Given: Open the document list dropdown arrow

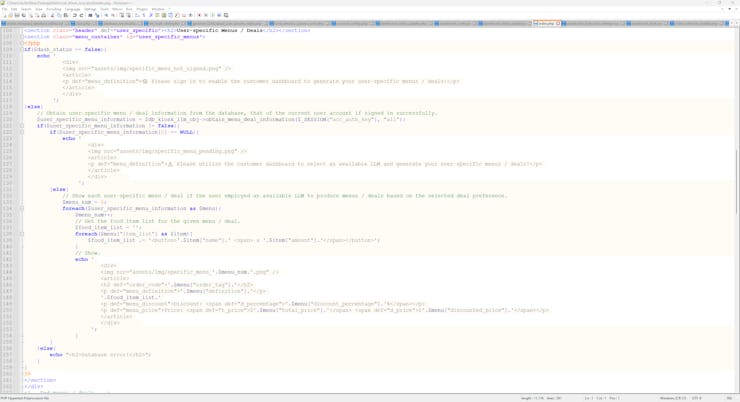Looking at the screenshot, I should (x=730, y=9).
